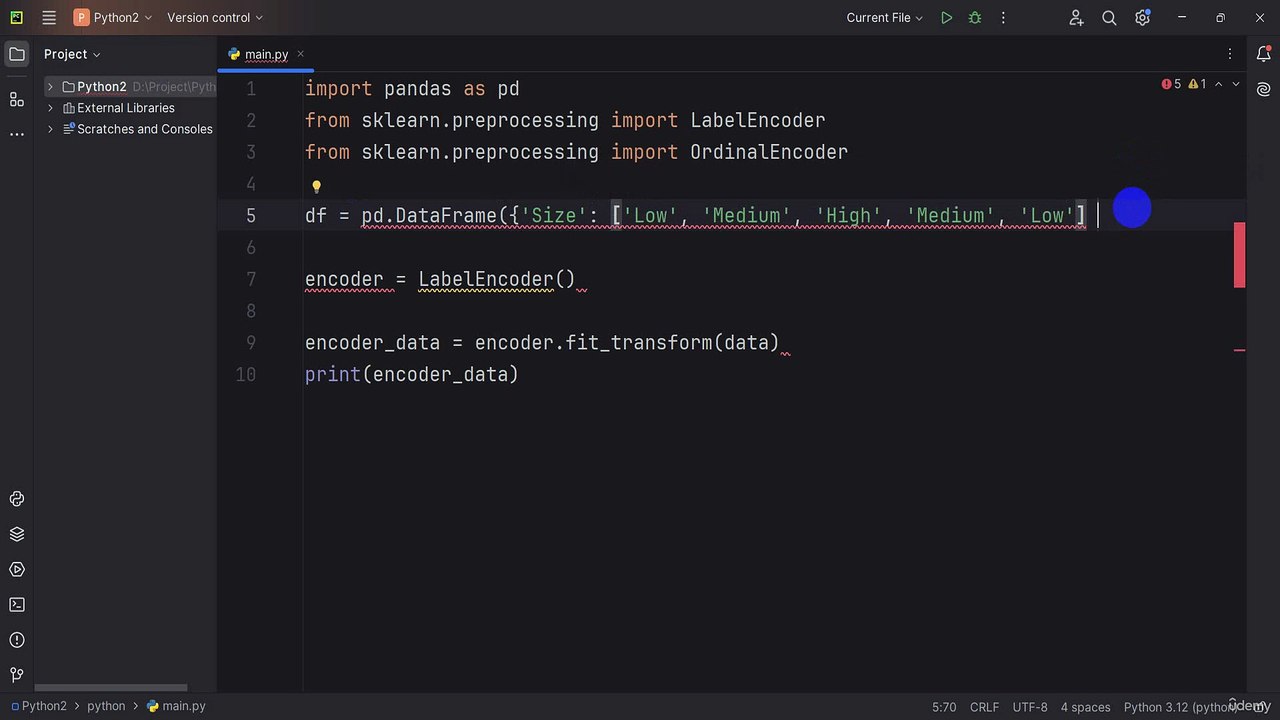Open the Python Console tool window

click(x=17, y=499)
